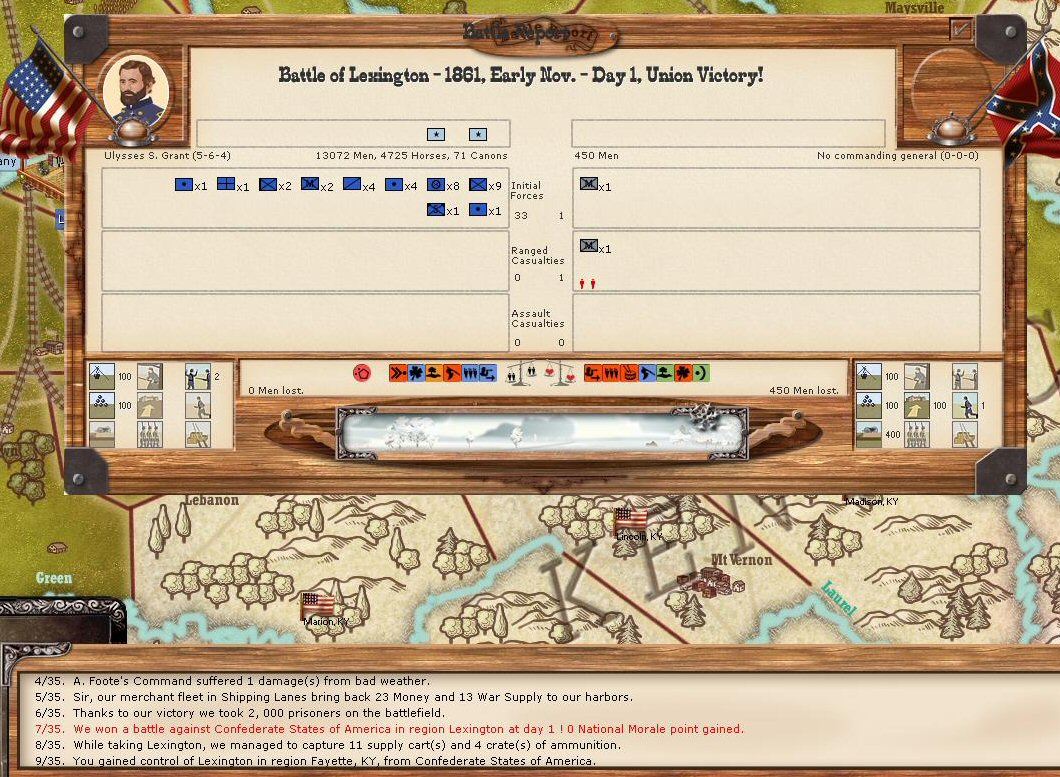Click the Union flag marker at Marion, KY
The height and width of the screenshot is (777, 1060).
click(x=317, y=604)
